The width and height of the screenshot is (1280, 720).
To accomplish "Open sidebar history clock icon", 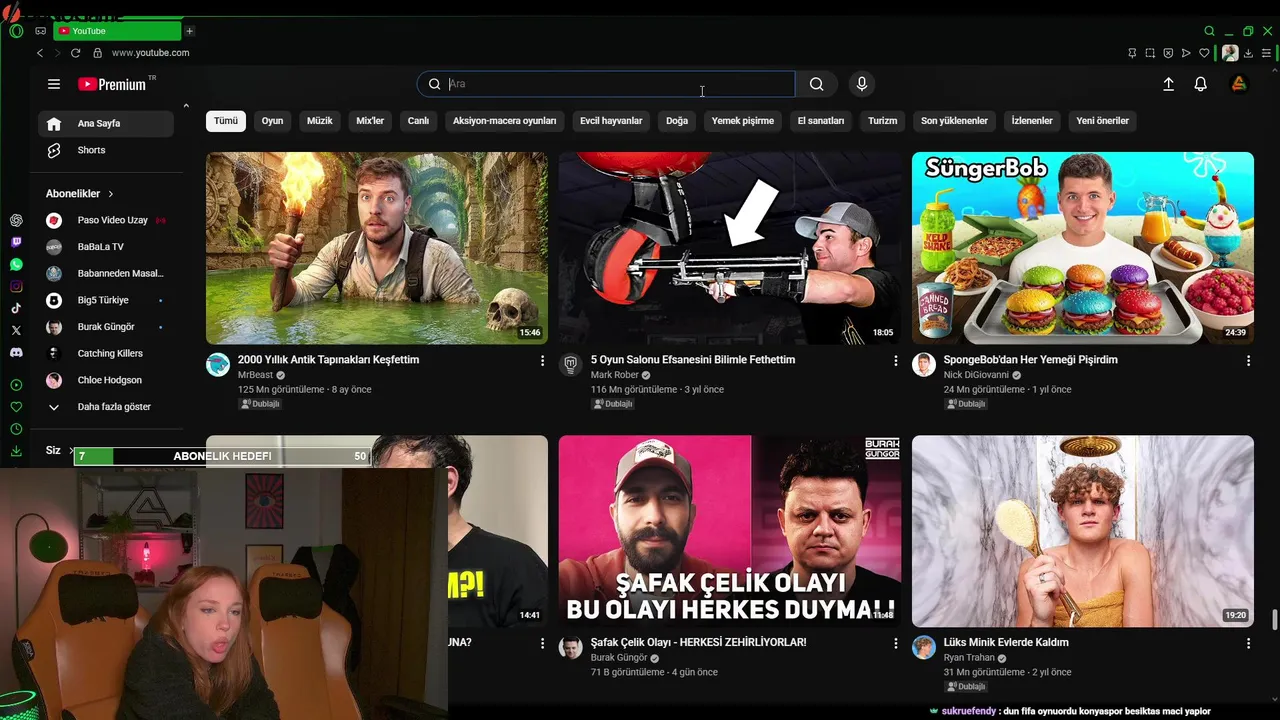I will point(16,429).
